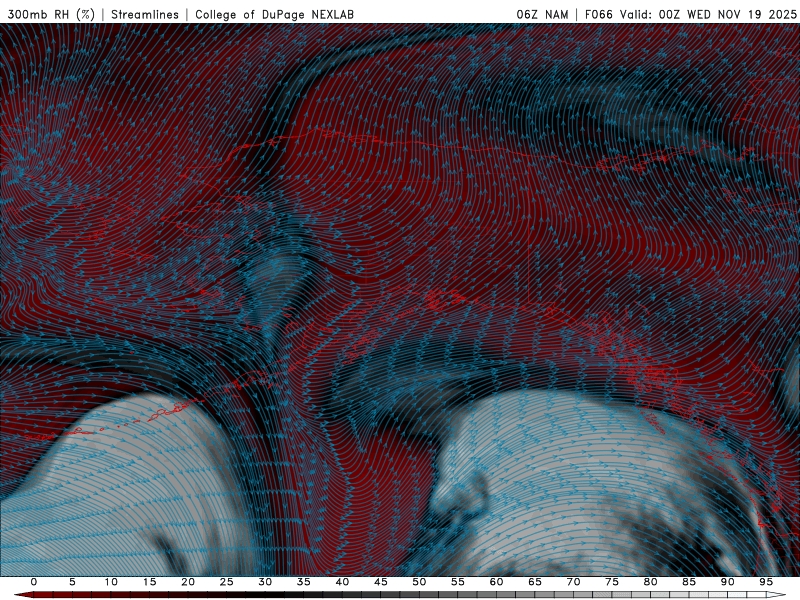The width and height of the screenshot is (800, 600).
Task: Click the colorbar label '15'
Action: tap(149, 582)
